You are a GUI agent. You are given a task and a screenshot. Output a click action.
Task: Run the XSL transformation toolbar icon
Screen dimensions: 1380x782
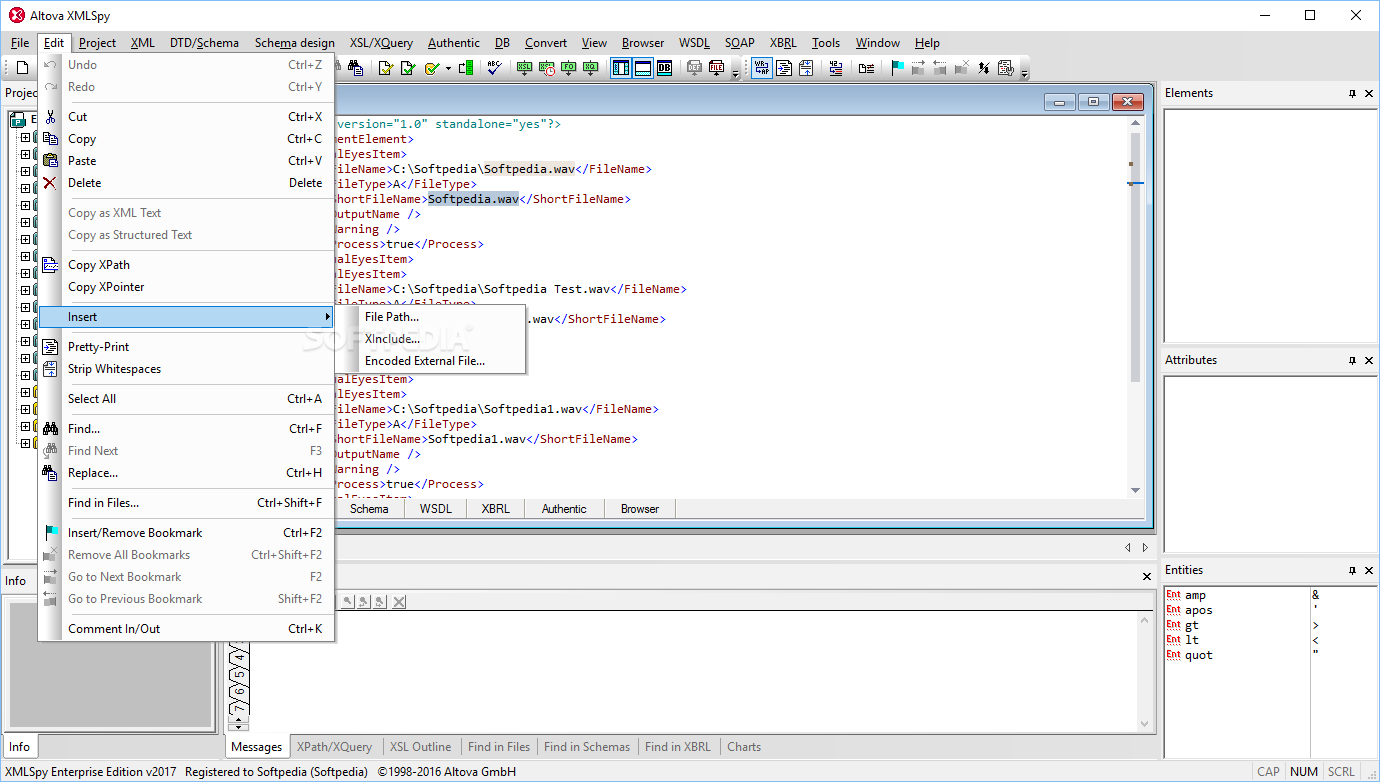coord(524,68)
